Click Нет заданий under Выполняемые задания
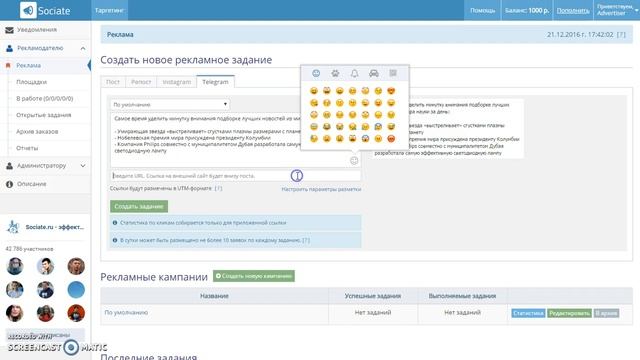The image size is (640, 360). [462, 313]
